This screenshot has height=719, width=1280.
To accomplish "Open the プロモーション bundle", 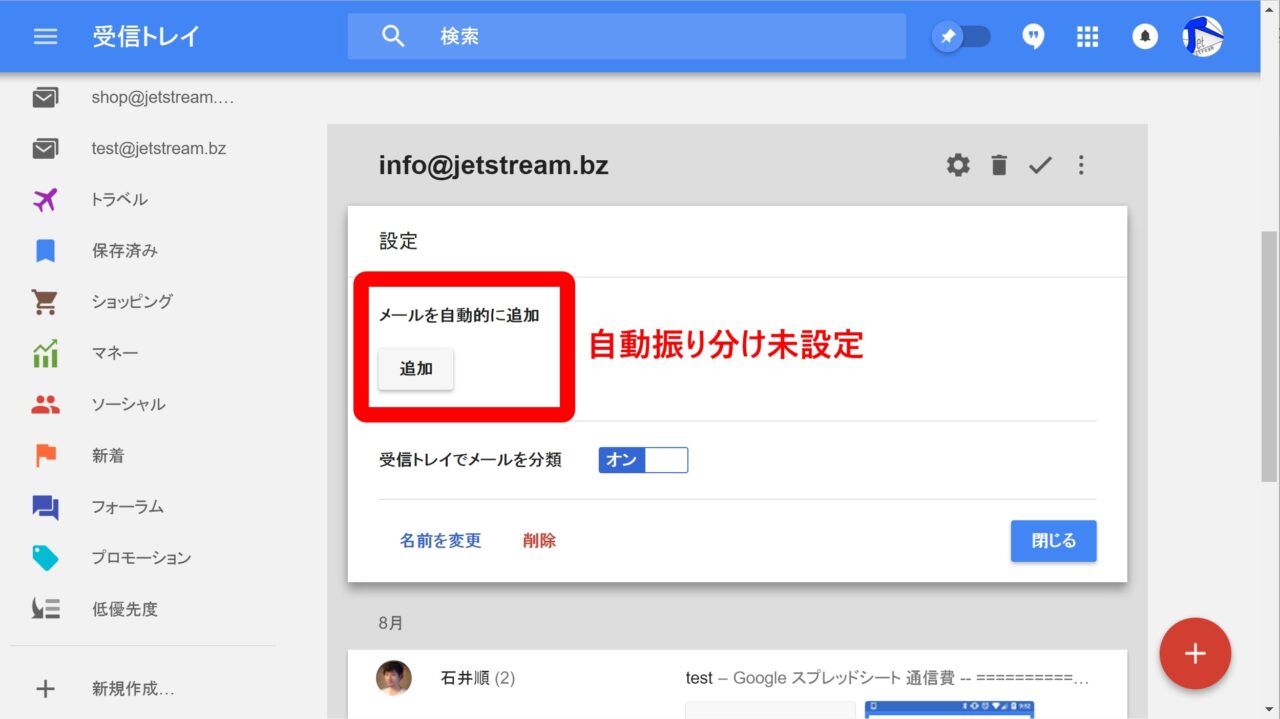I will [141, 558].
